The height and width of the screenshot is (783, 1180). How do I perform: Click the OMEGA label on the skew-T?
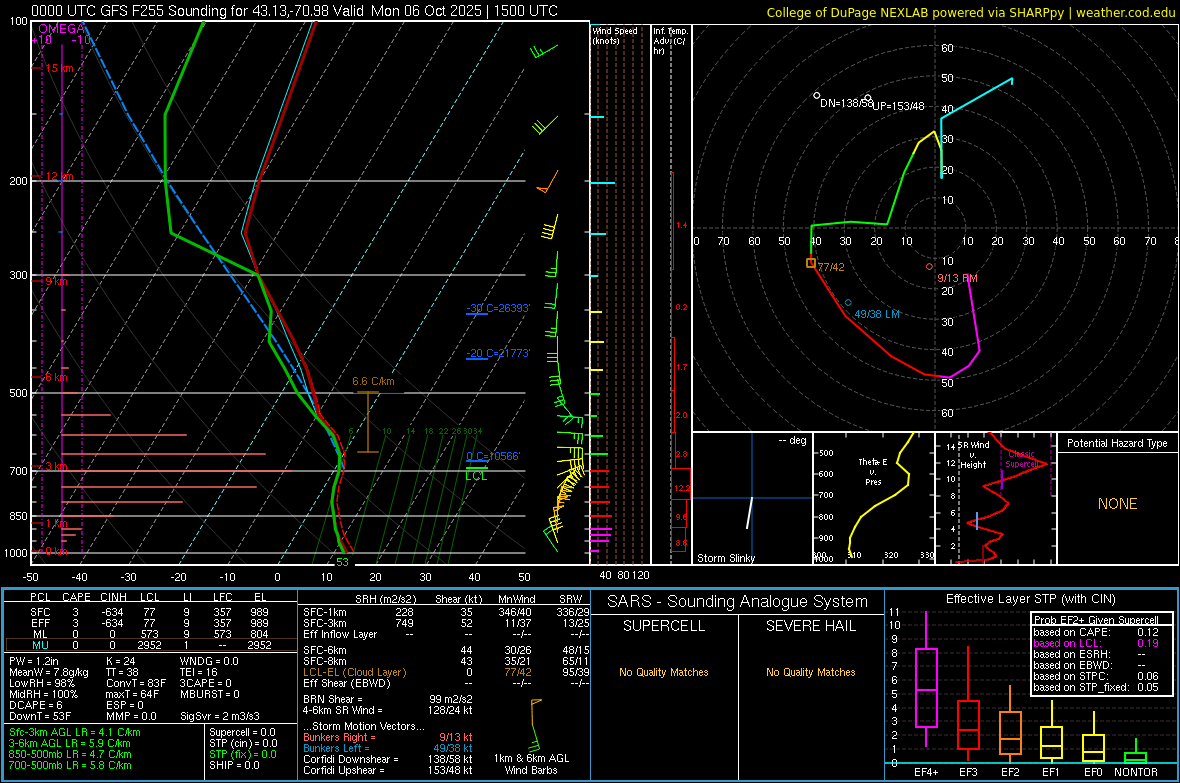[62, 29]
